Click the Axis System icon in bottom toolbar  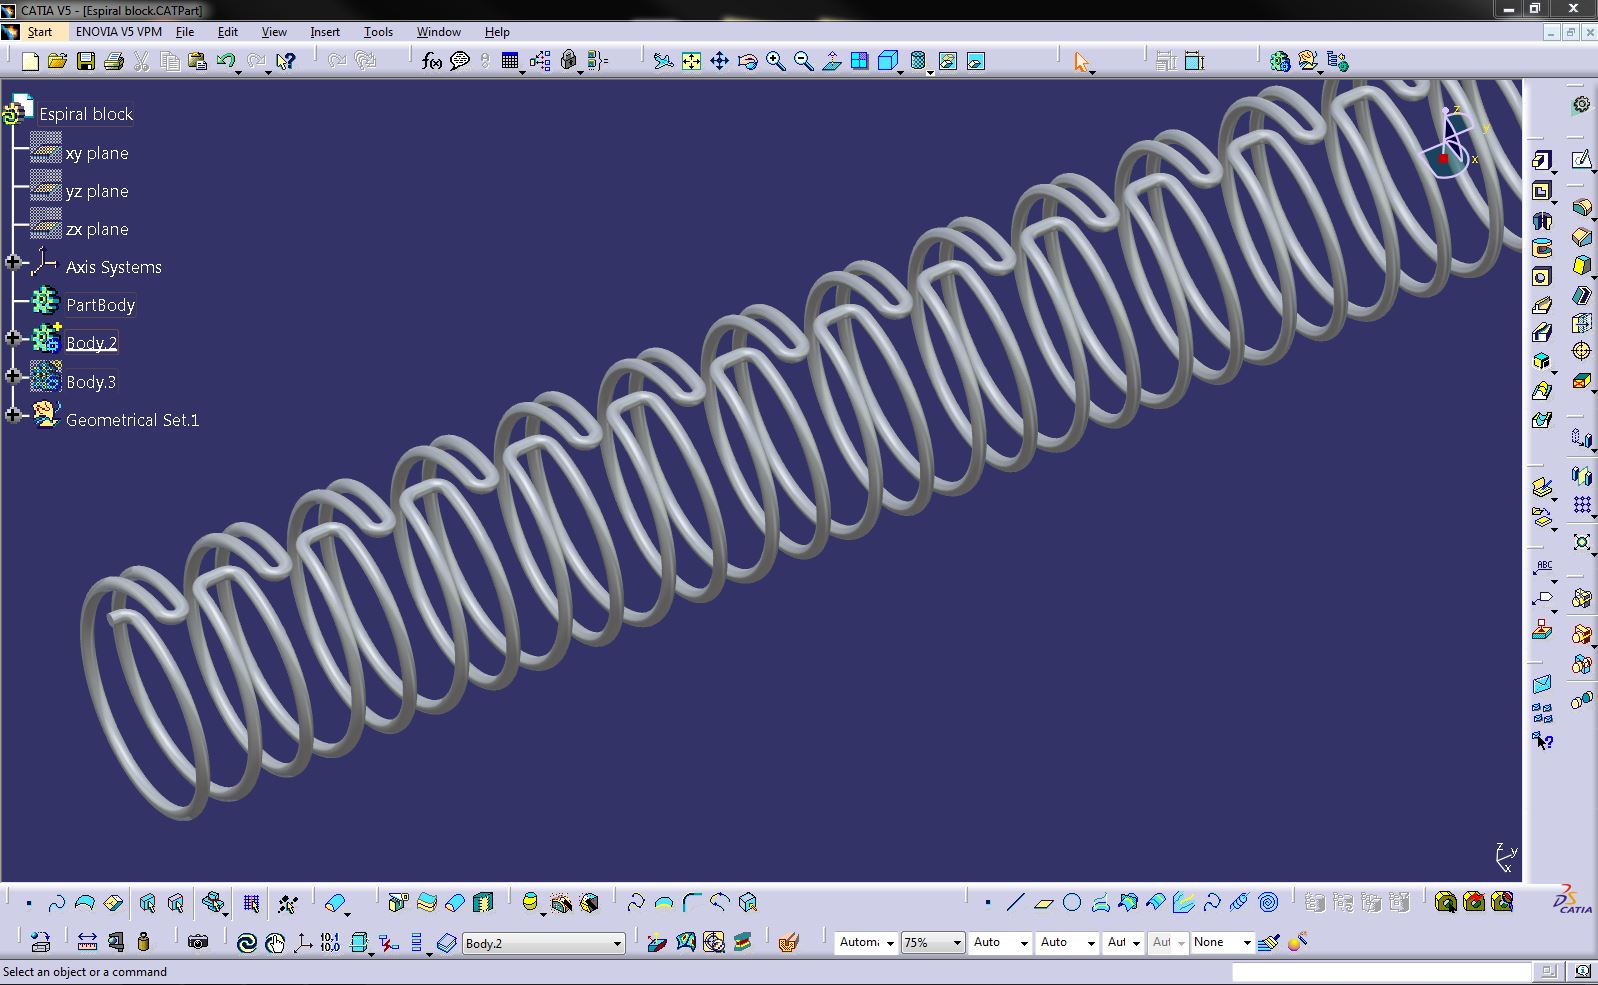point(303,942)
